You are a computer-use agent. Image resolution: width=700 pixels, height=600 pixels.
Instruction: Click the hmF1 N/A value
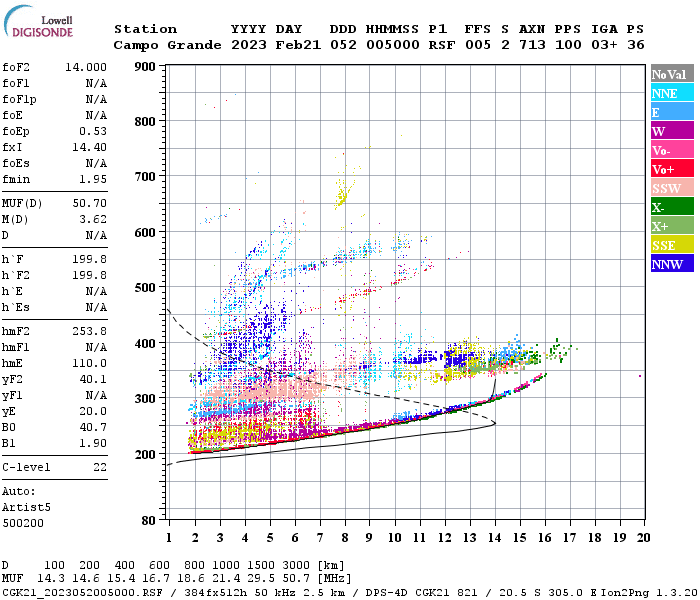tap(96, 347)
